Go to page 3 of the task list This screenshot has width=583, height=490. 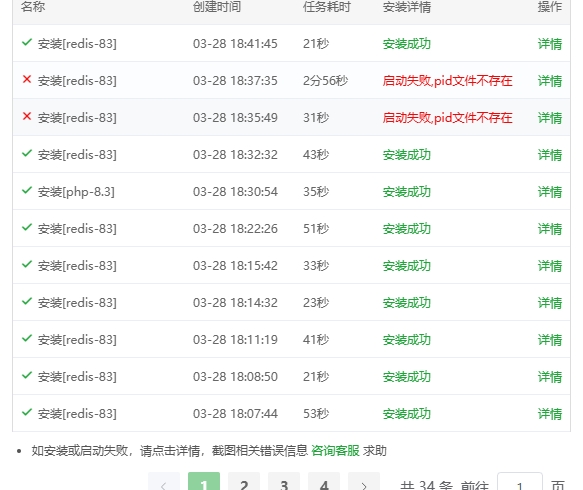click(x=284, y=484)
